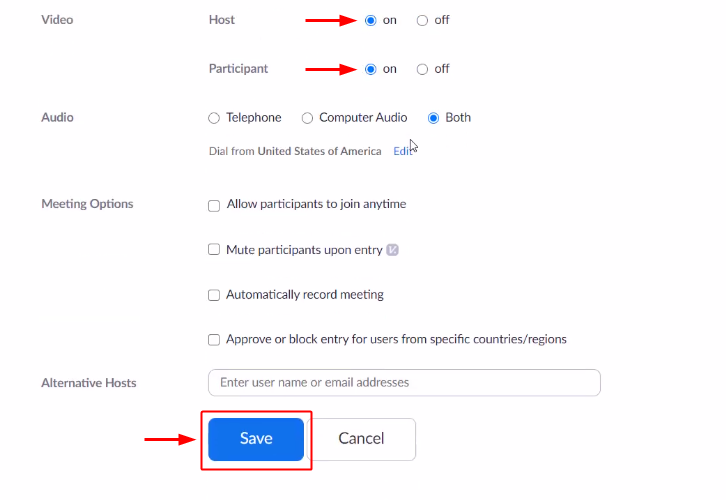Turn Host video off

click(x=422, y=20)
